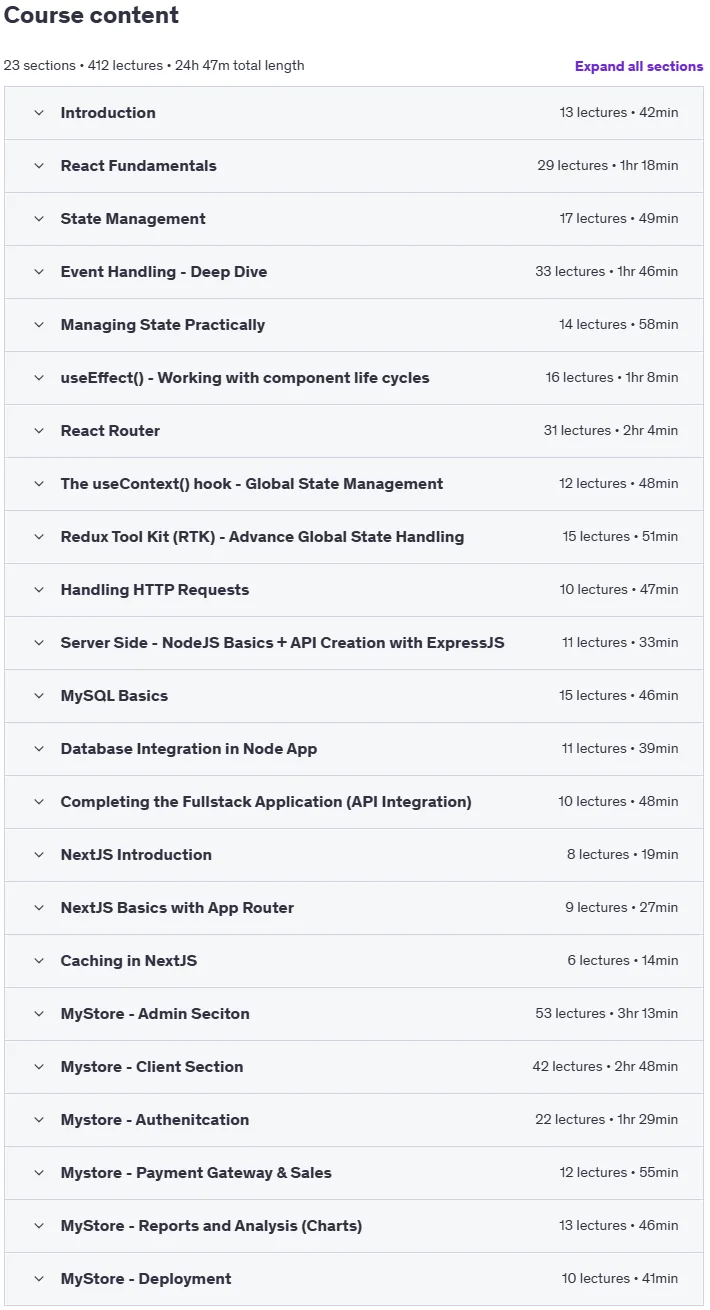The width and height of the screenshot is (710, 1310).
Task: Click chevron beside State Management
Action: tap(39, 219)
